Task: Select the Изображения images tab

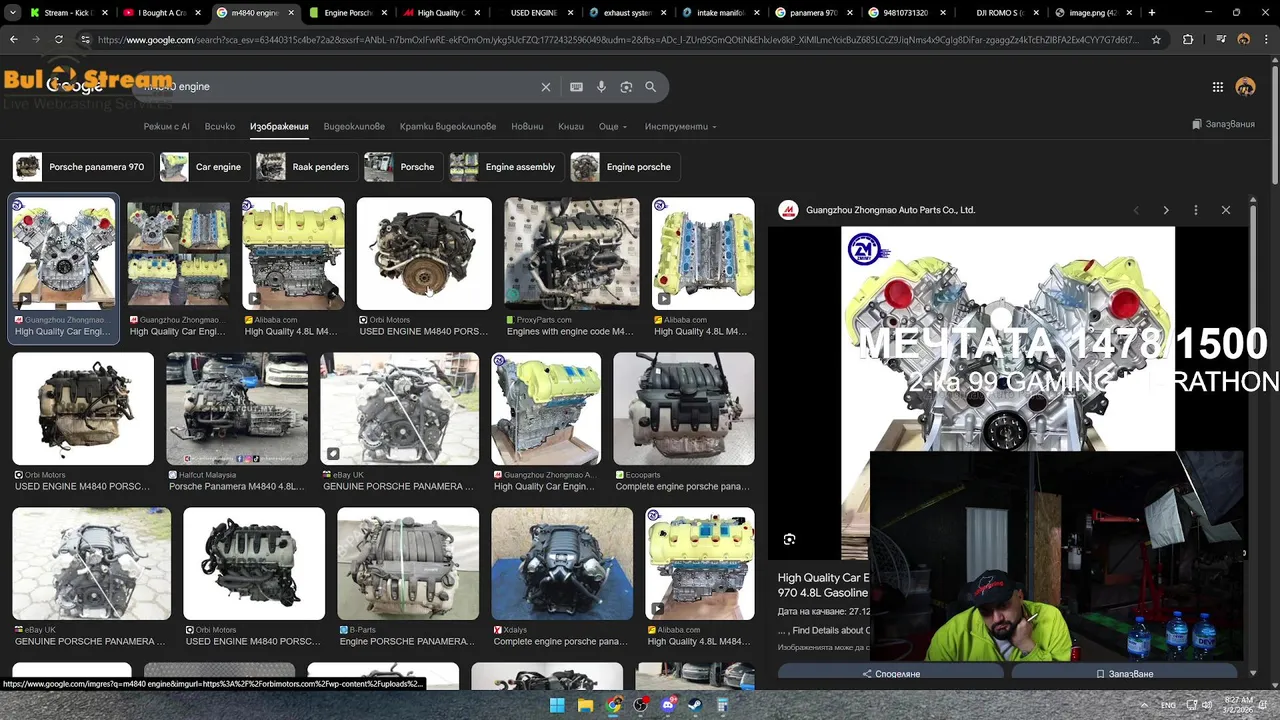Action: point(279,127)
